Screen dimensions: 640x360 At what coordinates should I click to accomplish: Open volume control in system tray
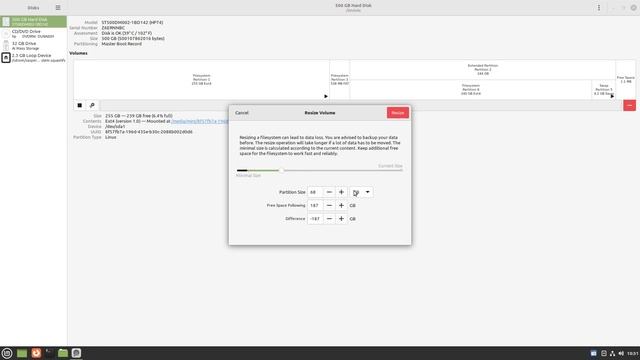click(621, 353)
